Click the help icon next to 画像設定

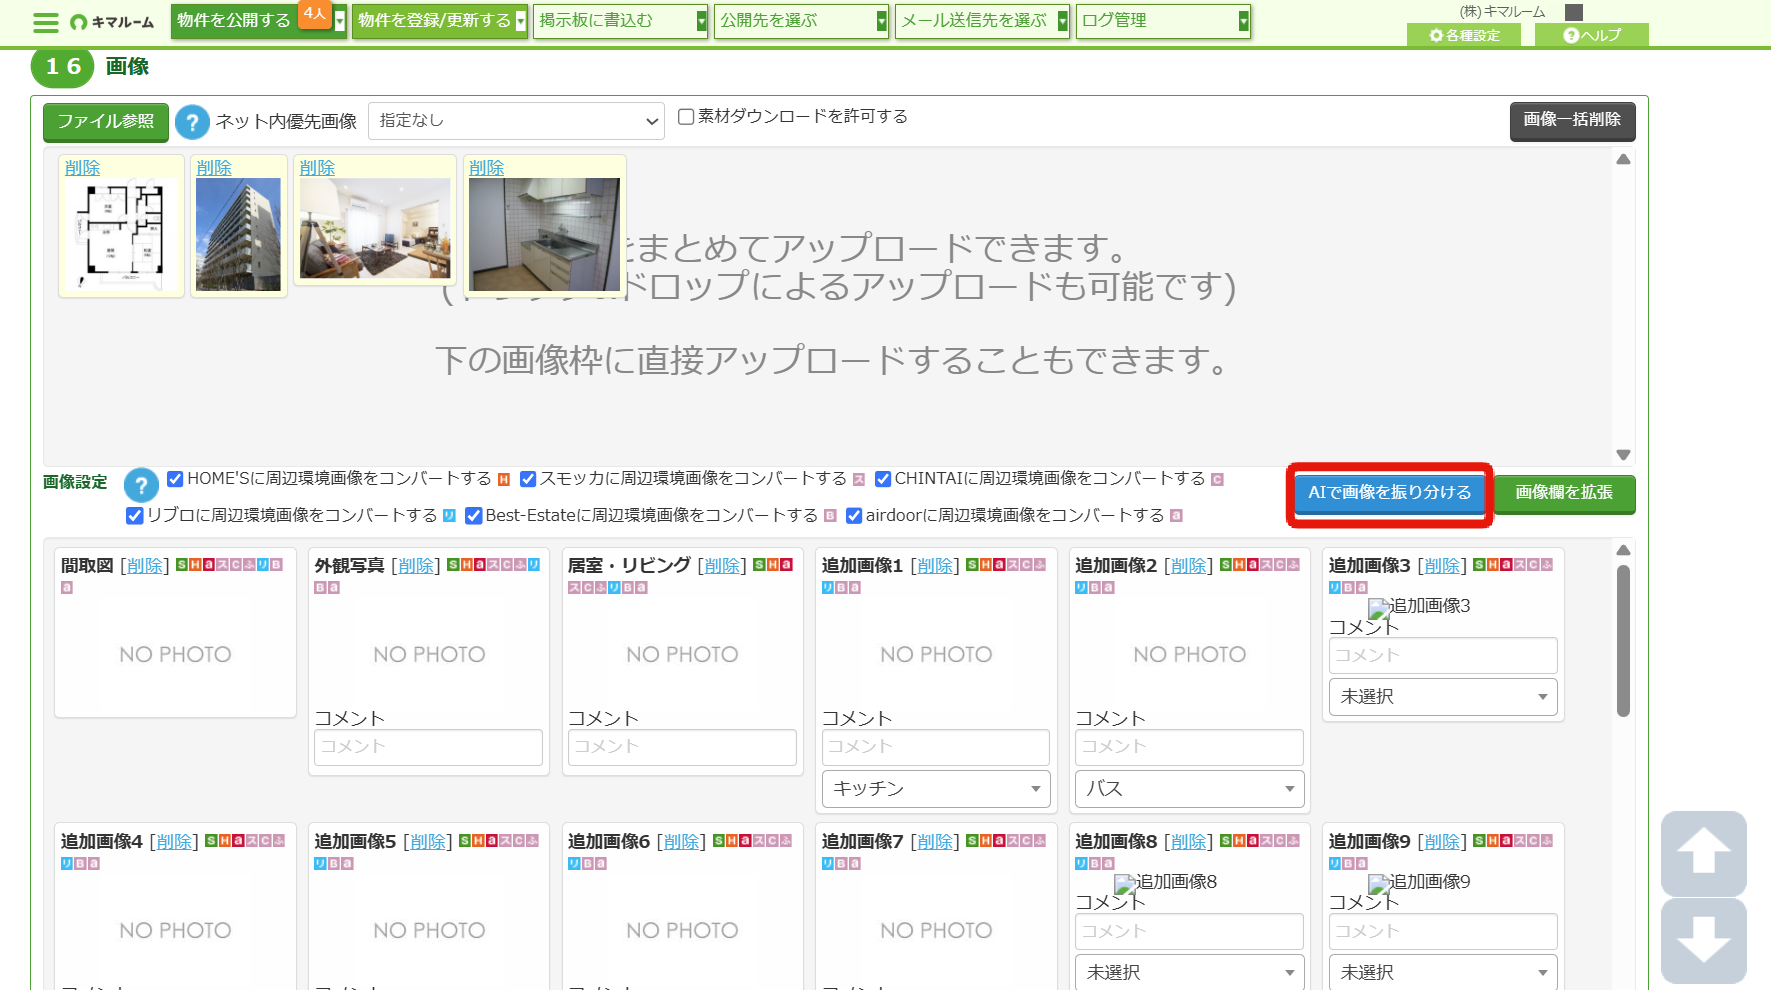click(141, 486)
